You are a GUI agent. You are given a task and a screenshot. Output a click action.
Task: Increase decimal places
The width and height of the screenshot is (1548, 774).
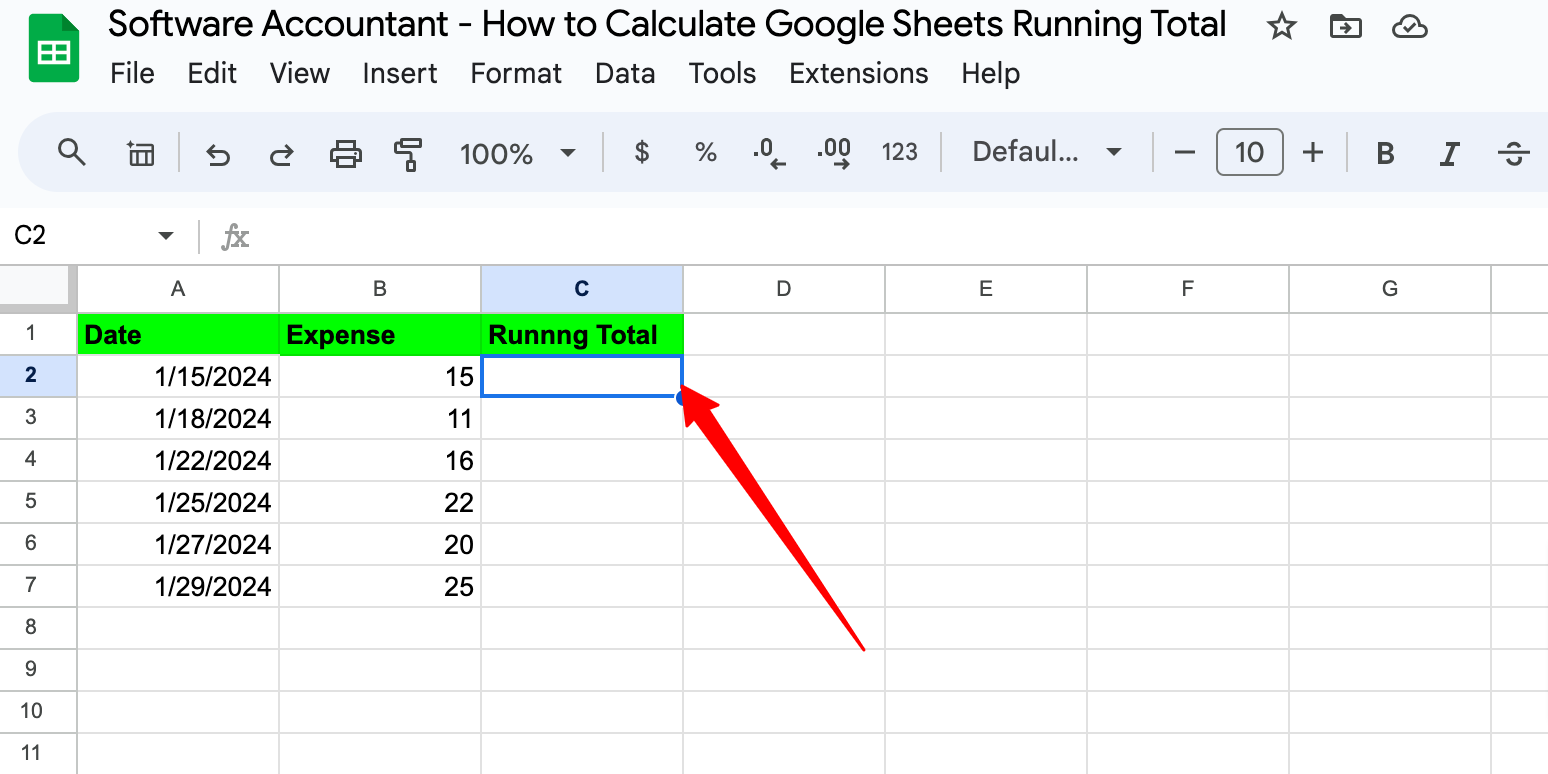(x=834, y=153)
